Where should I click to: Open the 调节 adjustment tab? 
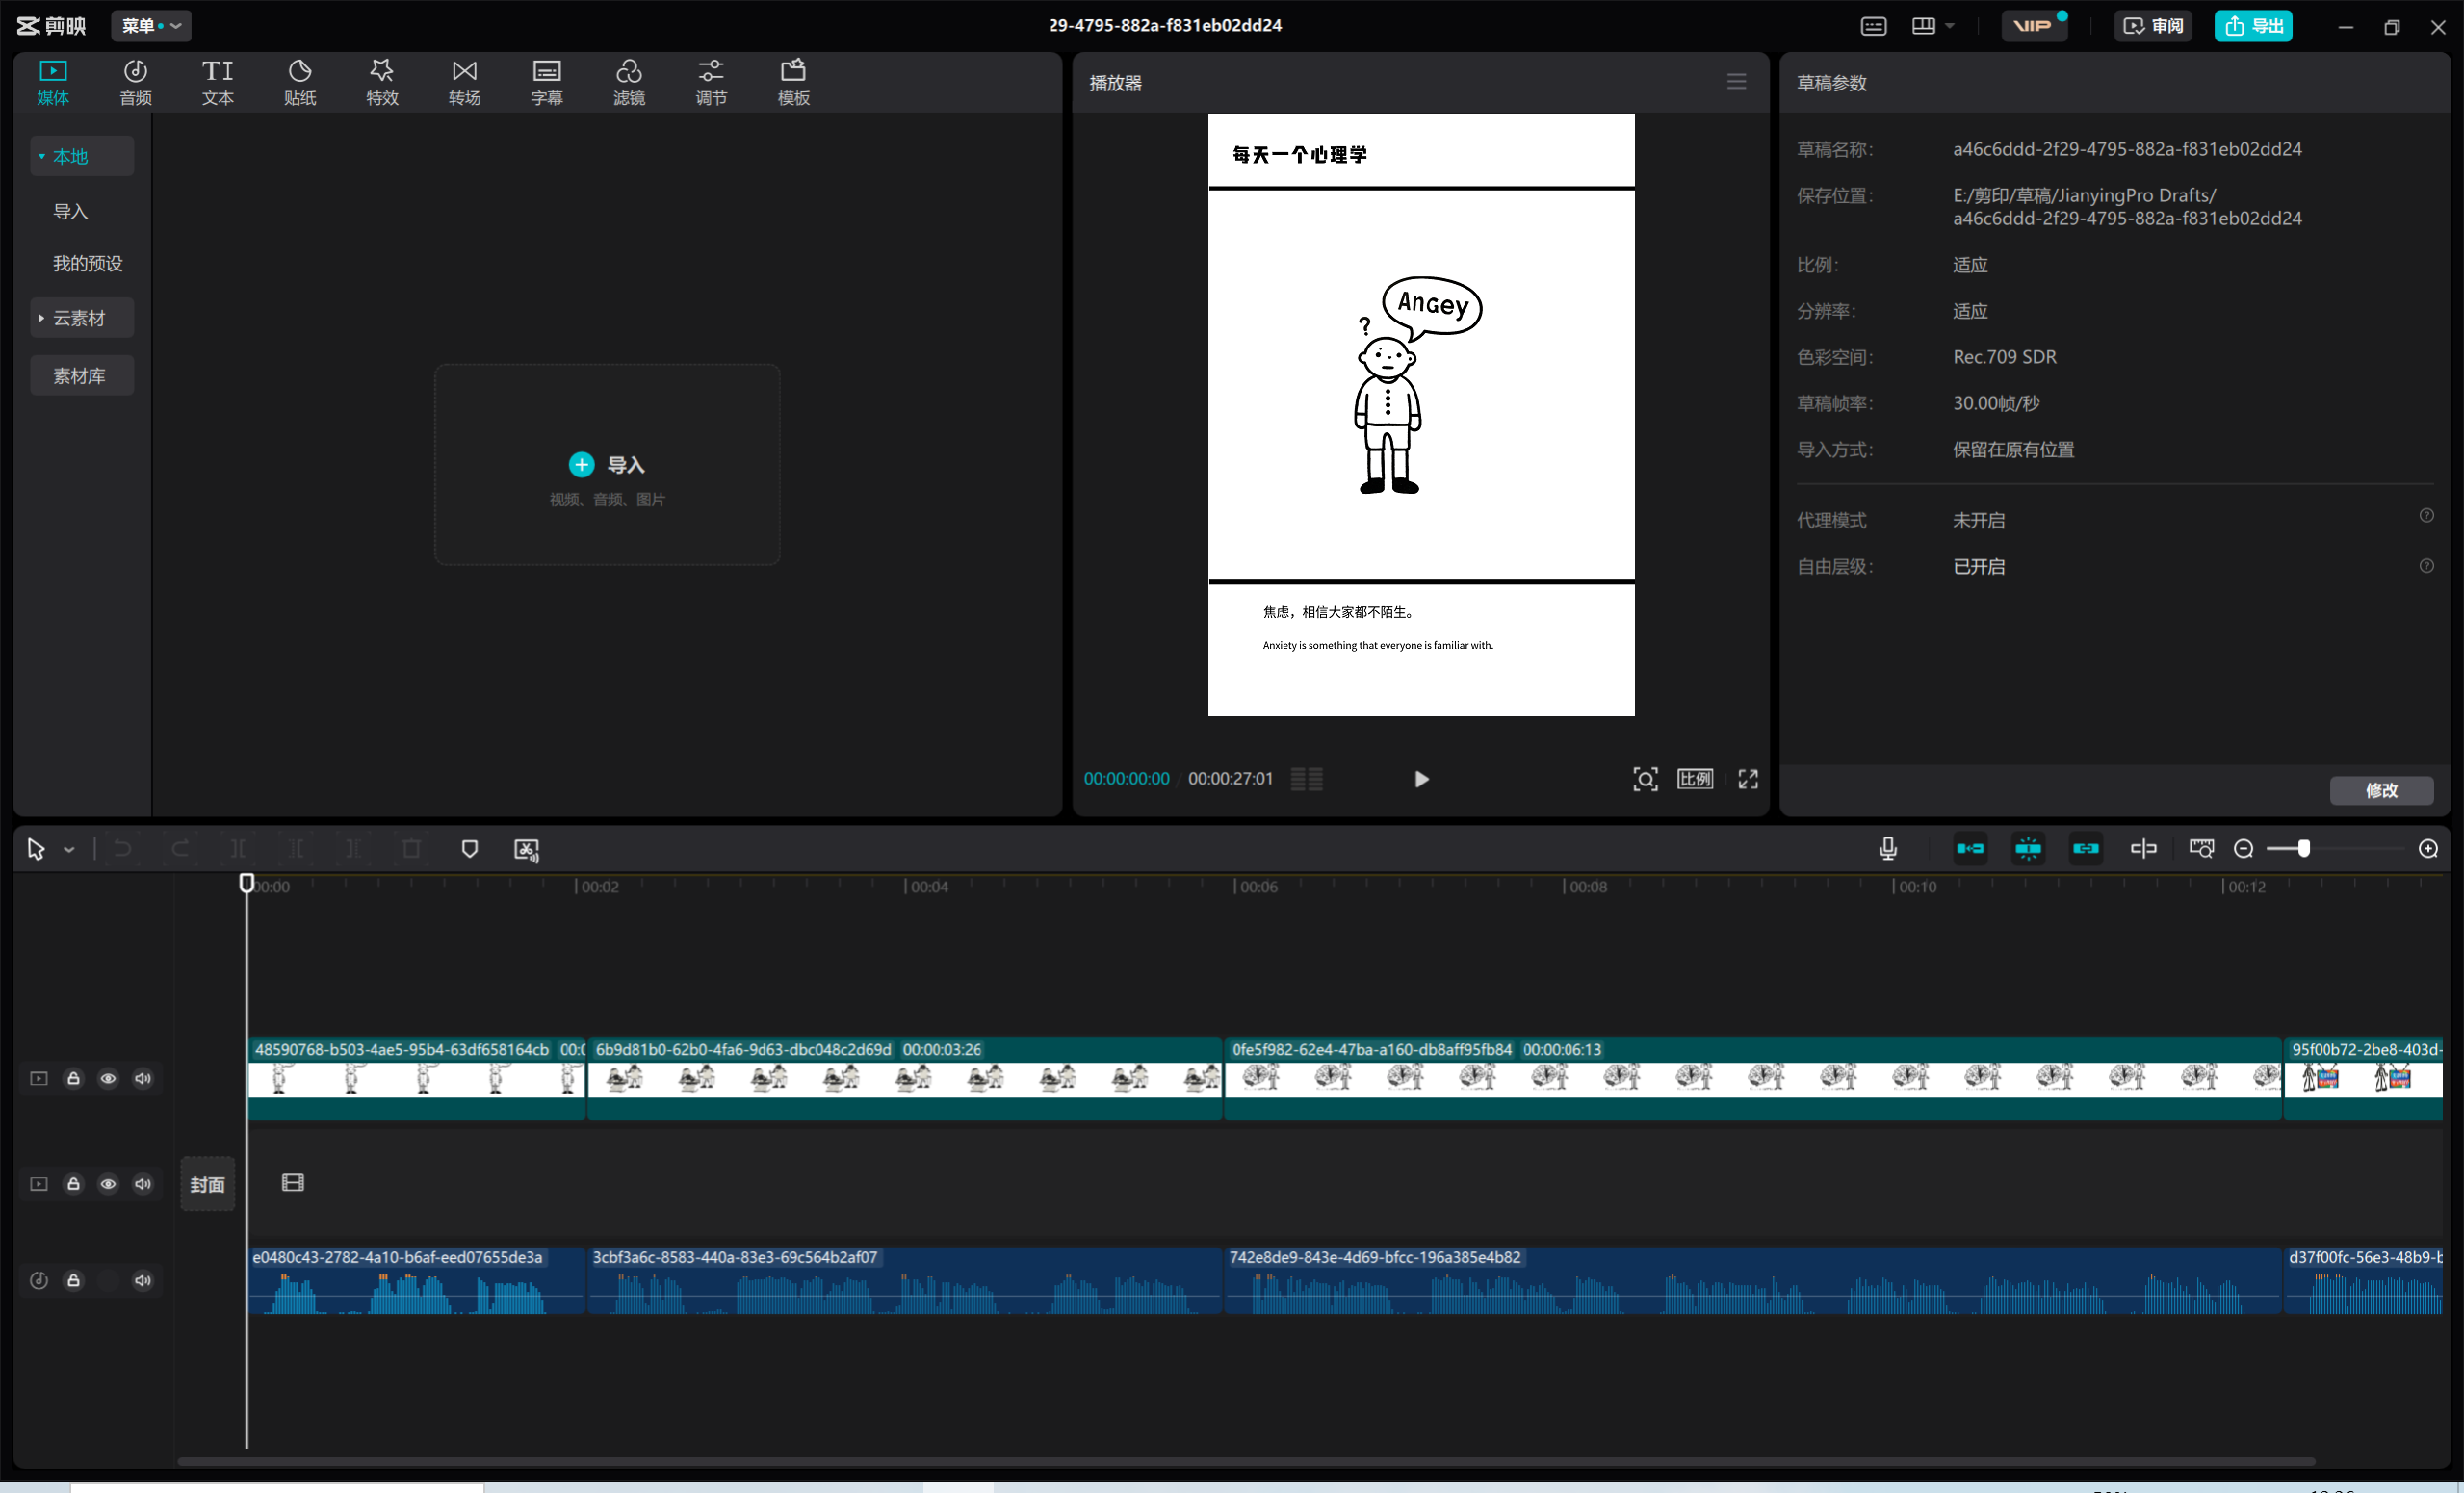[711, 82]
